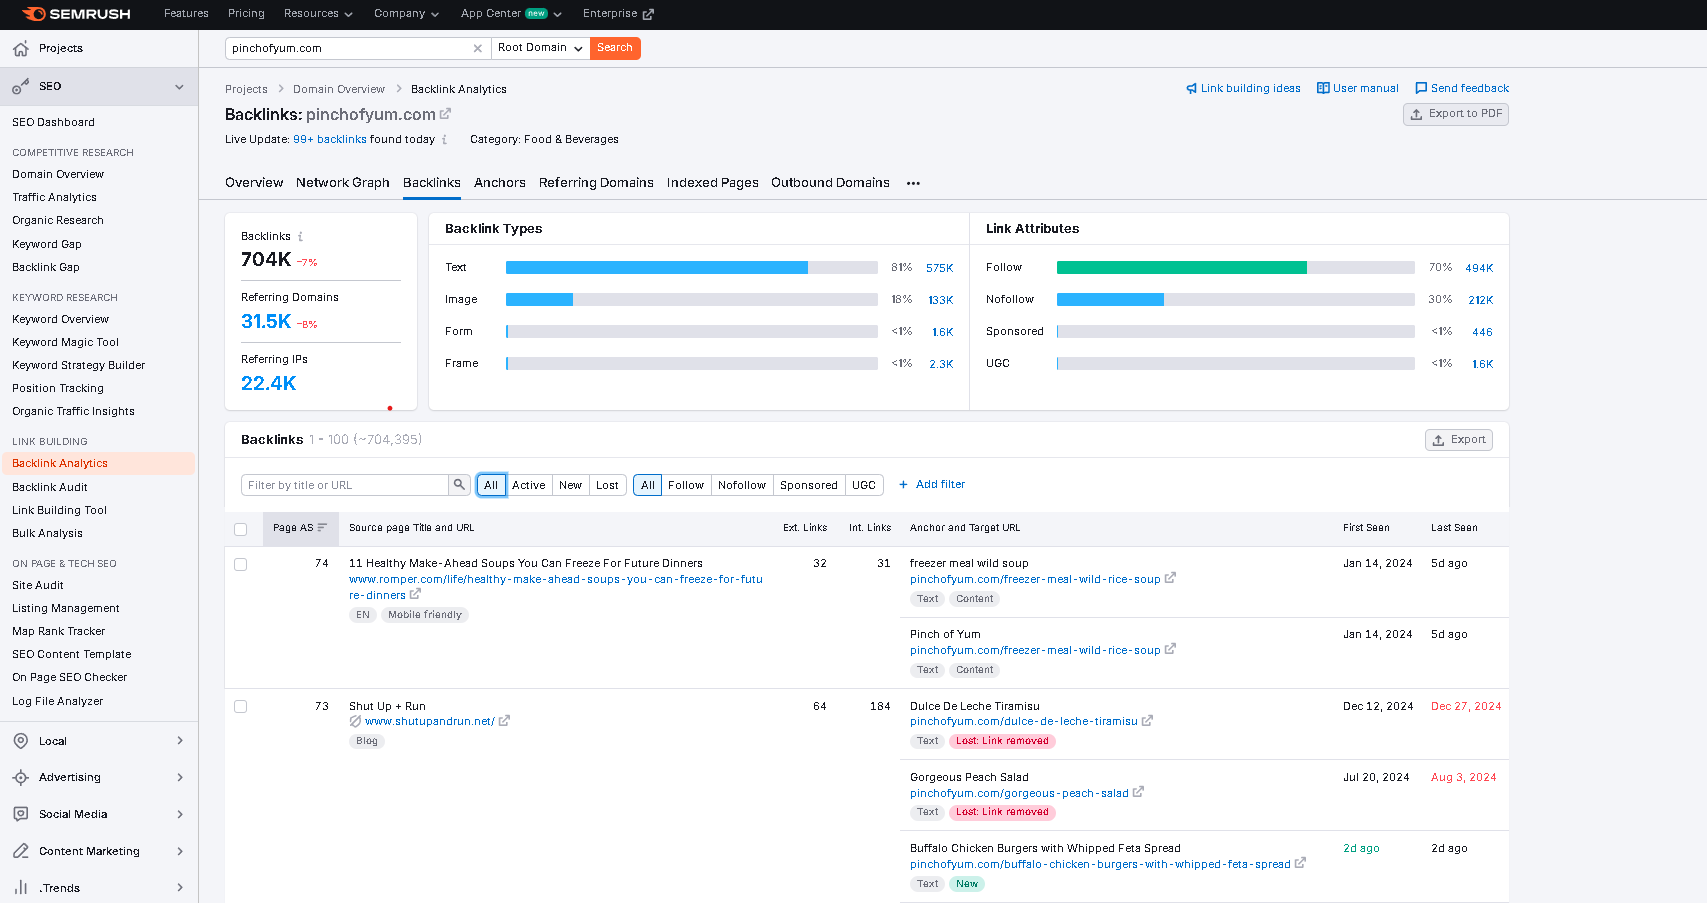Select the New backlinks filter
The height and width of the screenshot is (903, 1707).
(570, 485)
